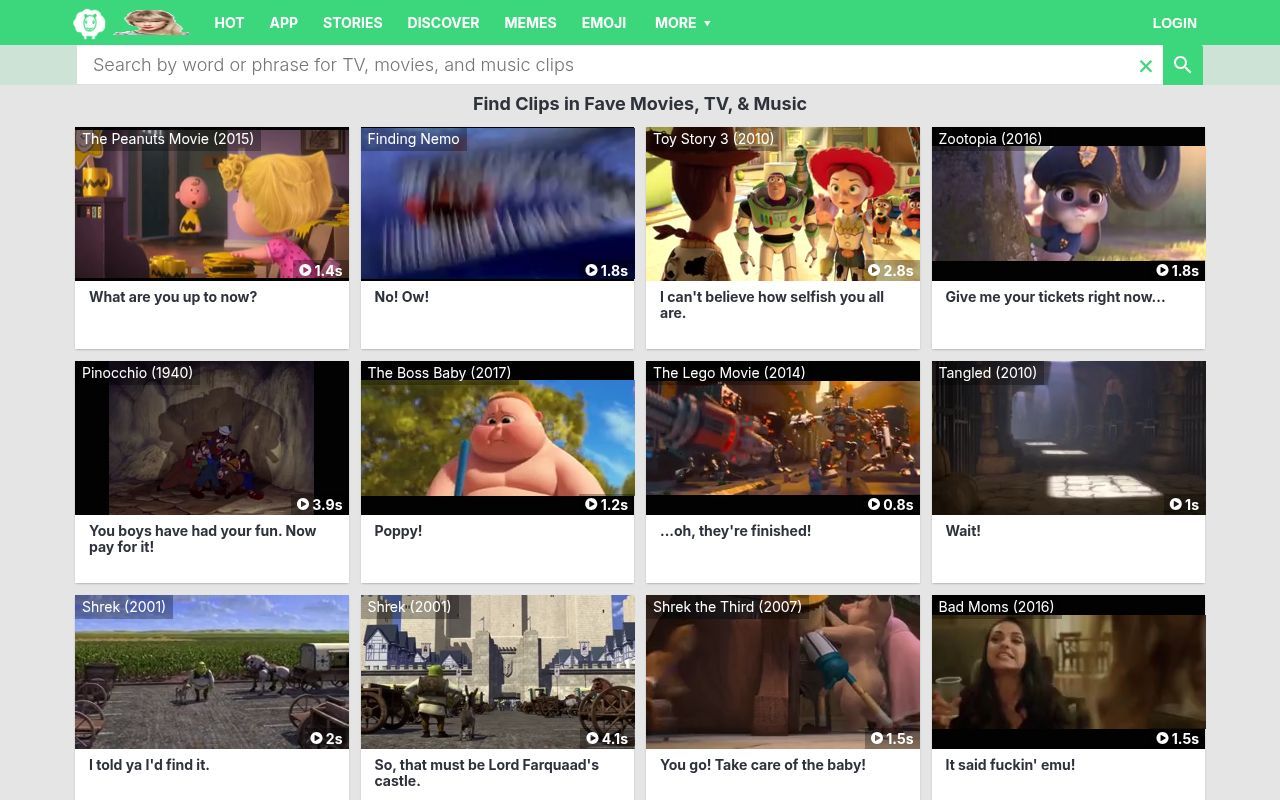Click the lion logo icon in header
Viewport: 1280px width, 800px height.
[89, 23]
